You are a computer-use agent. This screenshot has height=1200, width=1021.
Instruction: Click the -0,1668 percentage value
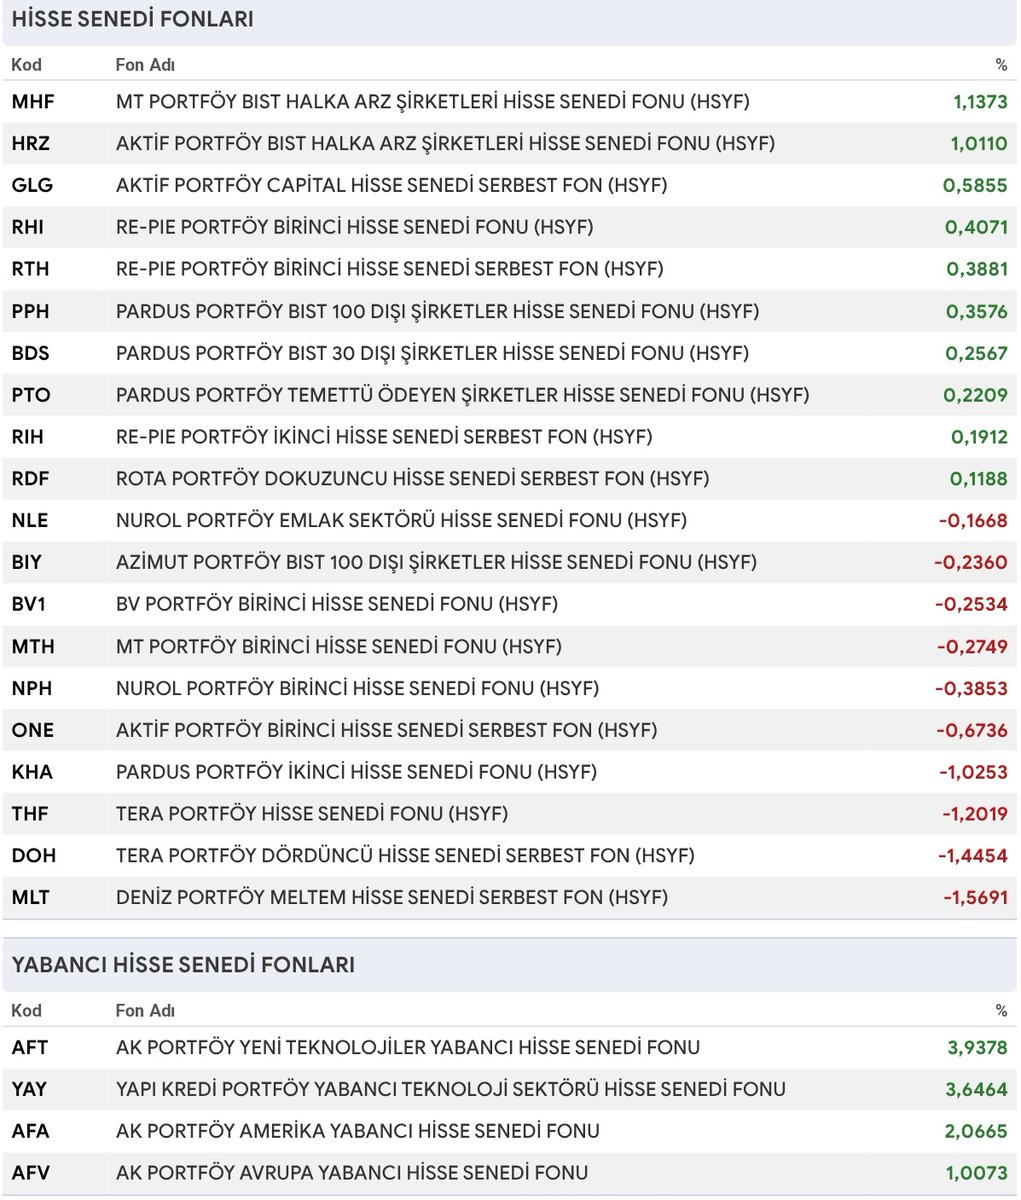973,521
